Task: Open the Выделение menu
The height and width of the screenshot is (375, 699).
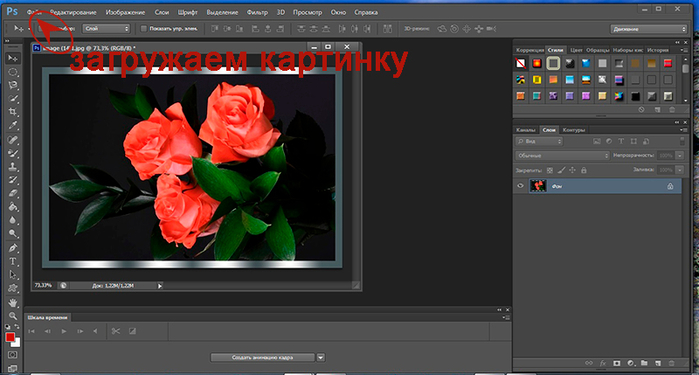Action: tap(222, 12)
